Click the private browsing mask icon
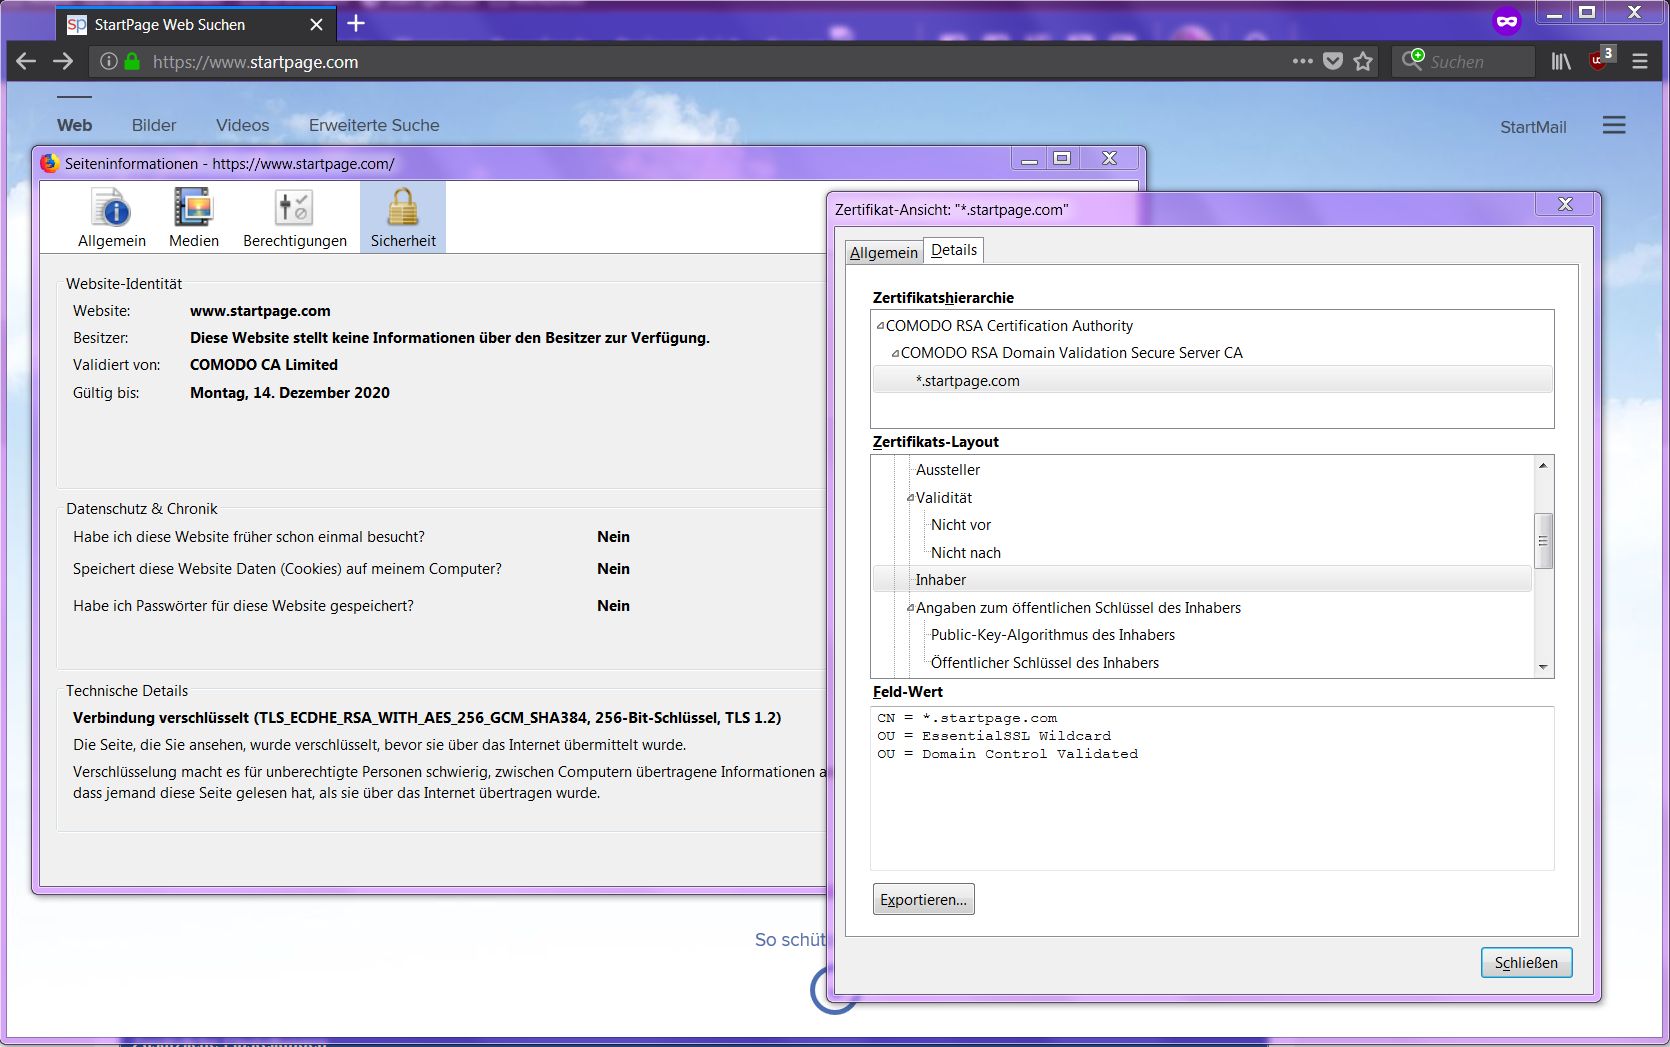Image resolution: width=1670 pixels, height=1047 pixels. click(x=1507, y=21)
